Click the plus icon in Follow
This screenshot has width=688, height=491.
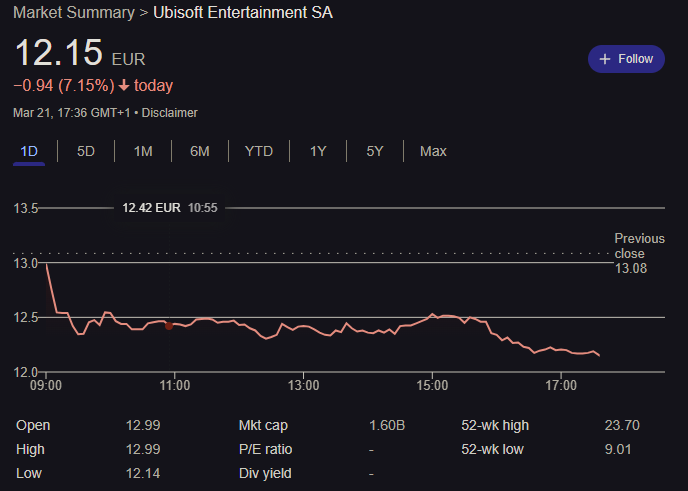[x=604, y=59]
